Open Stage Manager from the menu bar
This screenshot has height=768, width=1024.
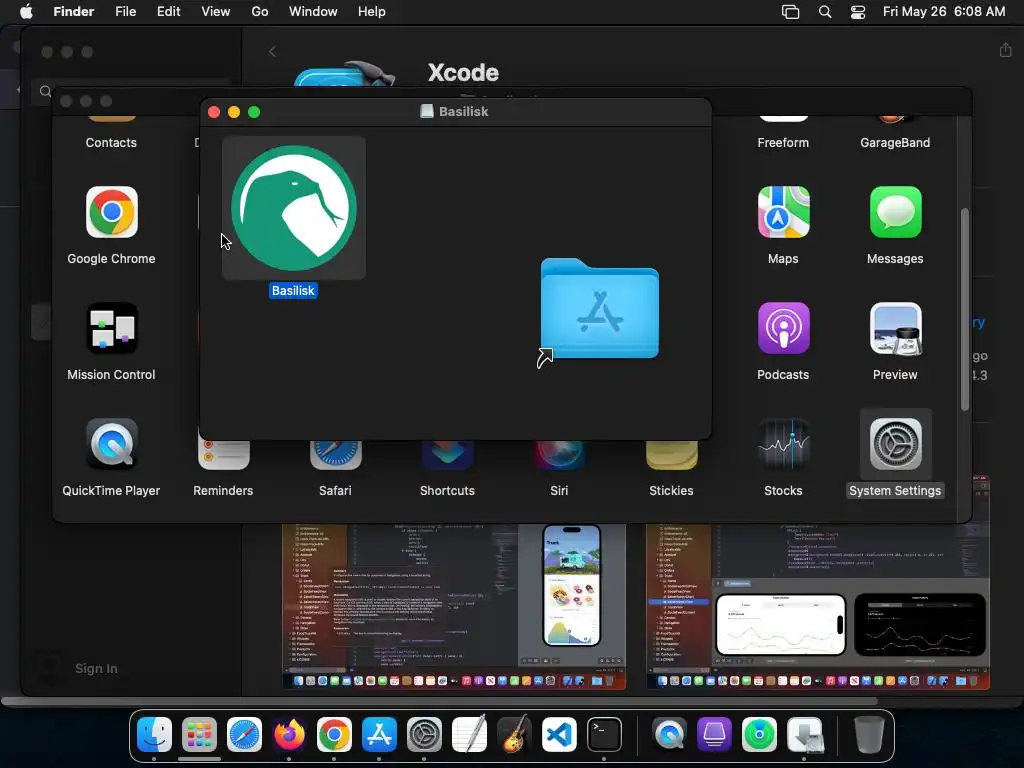[790, 12]
